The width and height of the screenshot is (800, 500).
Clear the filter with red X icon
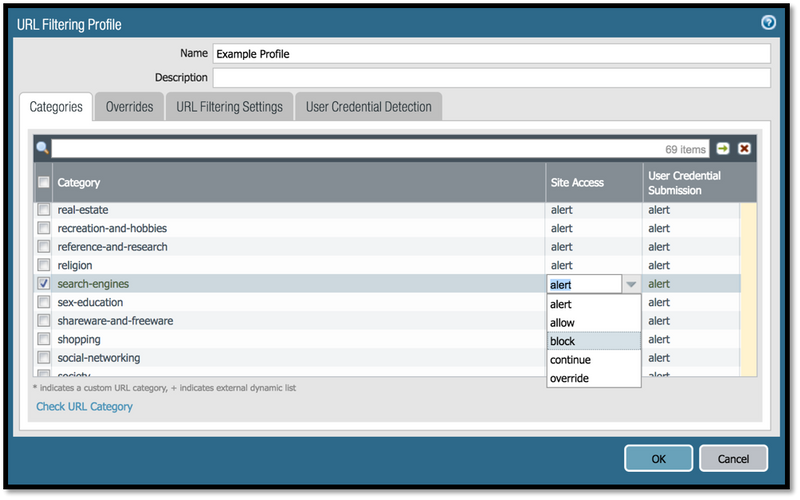(744, 148)
